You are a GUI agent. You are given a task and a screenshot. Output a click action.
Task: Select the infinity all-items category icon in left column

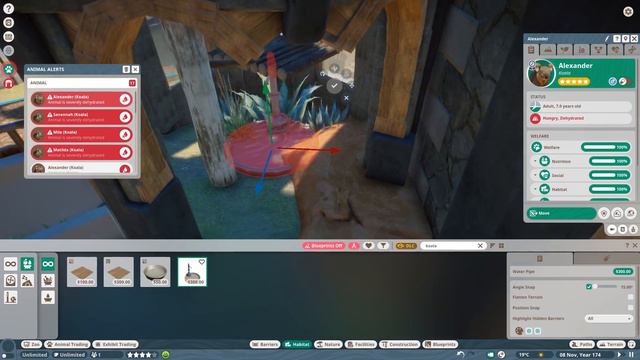pos(11,264)
